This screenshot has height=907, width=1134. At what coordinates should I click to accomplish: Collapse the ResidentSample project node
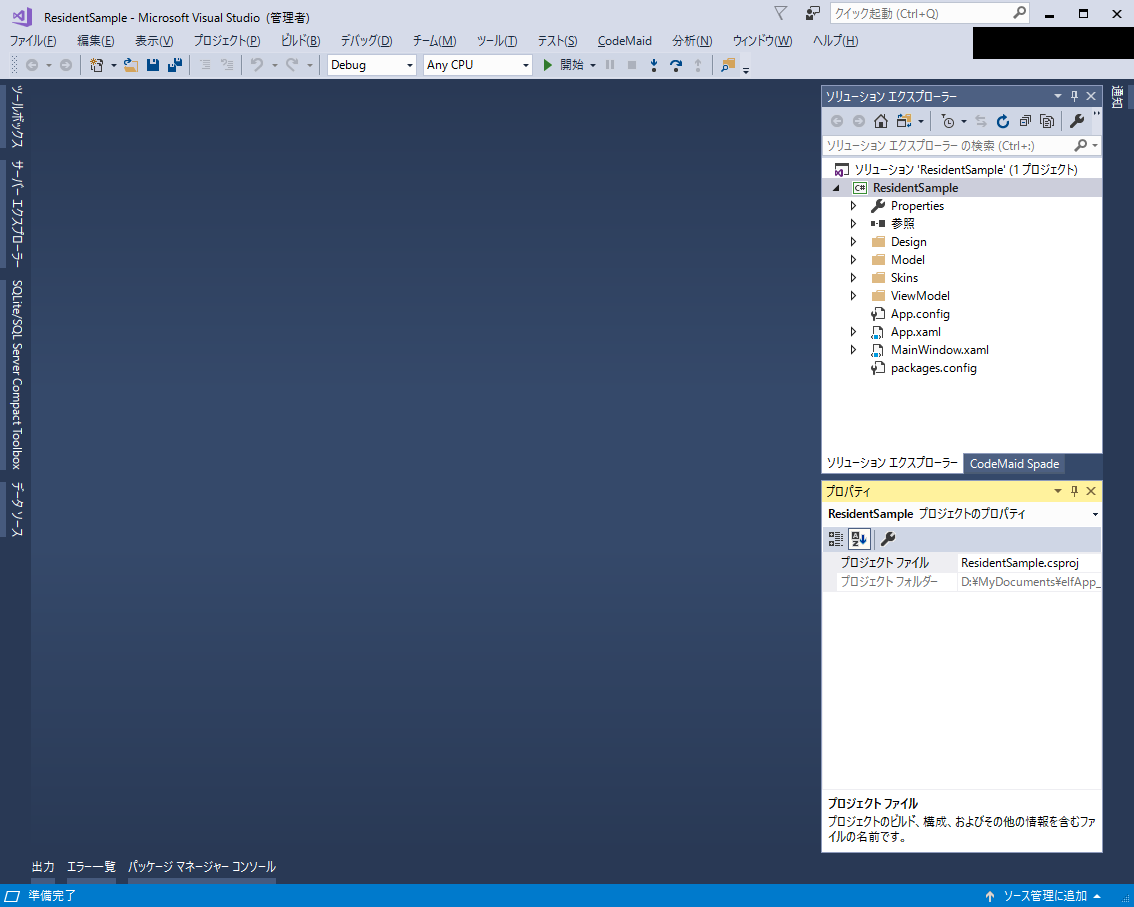tap(837, 188)
